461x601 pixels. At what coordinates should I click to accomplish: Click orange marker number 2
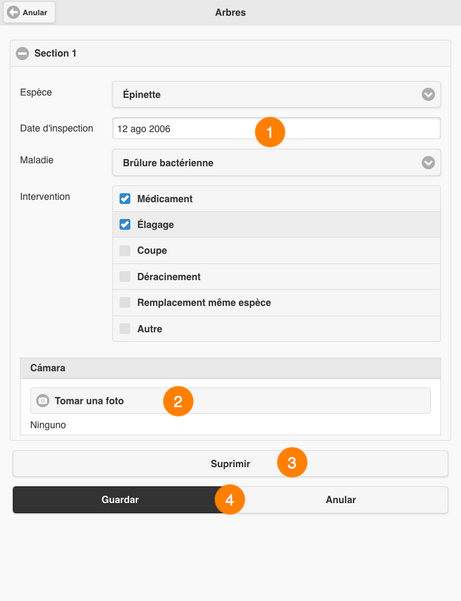(178, 401)
